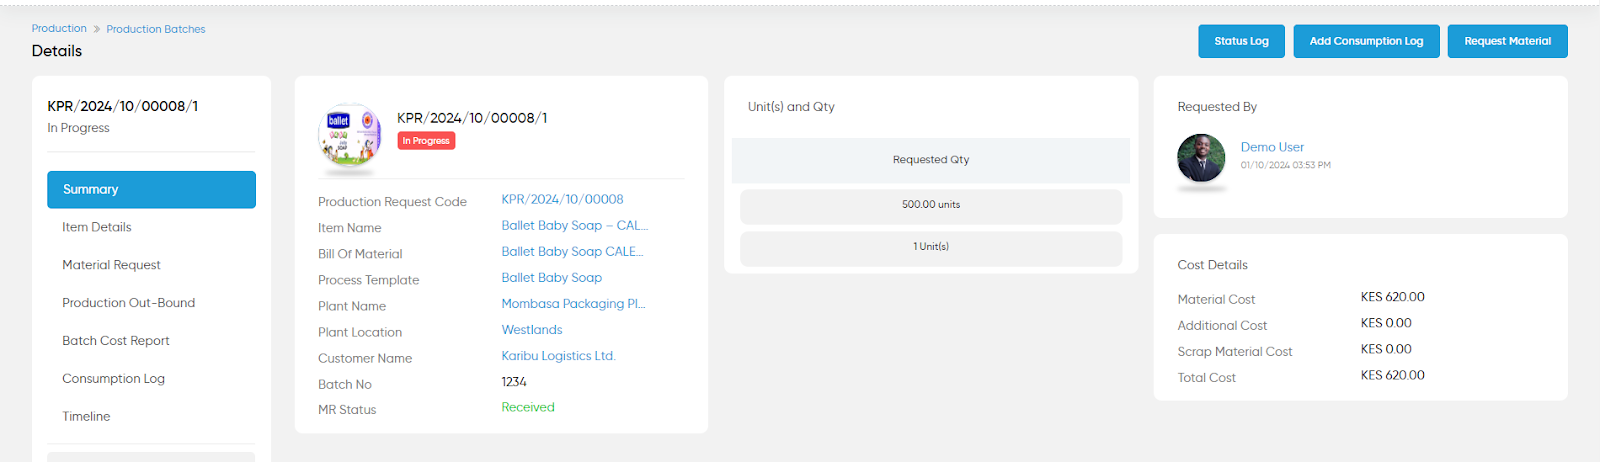Click the Received MR status text
This screenshot has width=1600, height=462.
pos(528,407)
